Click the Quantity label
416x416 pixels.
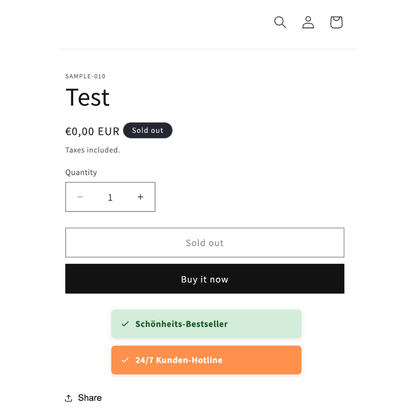[81, 172]
